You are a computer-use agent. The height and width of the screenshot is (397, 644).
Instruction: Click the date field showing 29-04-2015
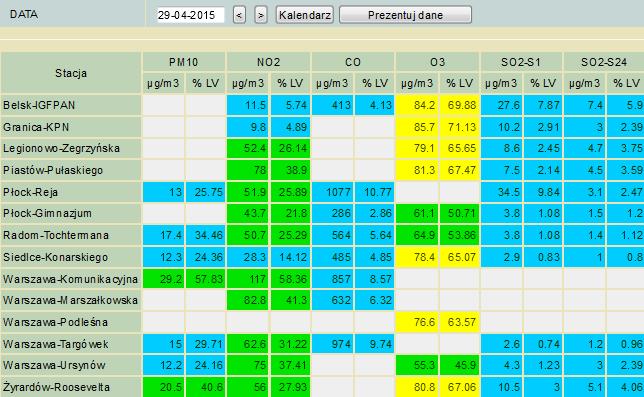(x=191, y=15)
